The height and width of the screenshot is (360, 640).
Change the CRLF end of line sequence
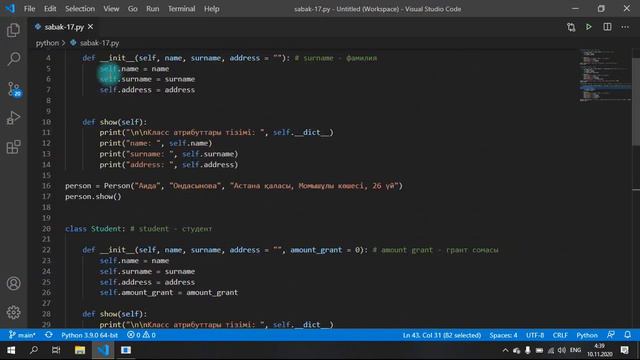[560, 335]
